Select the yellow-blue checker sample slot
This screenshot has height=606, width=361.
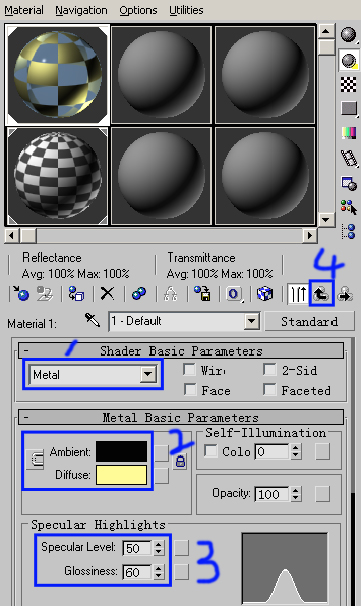58,75
